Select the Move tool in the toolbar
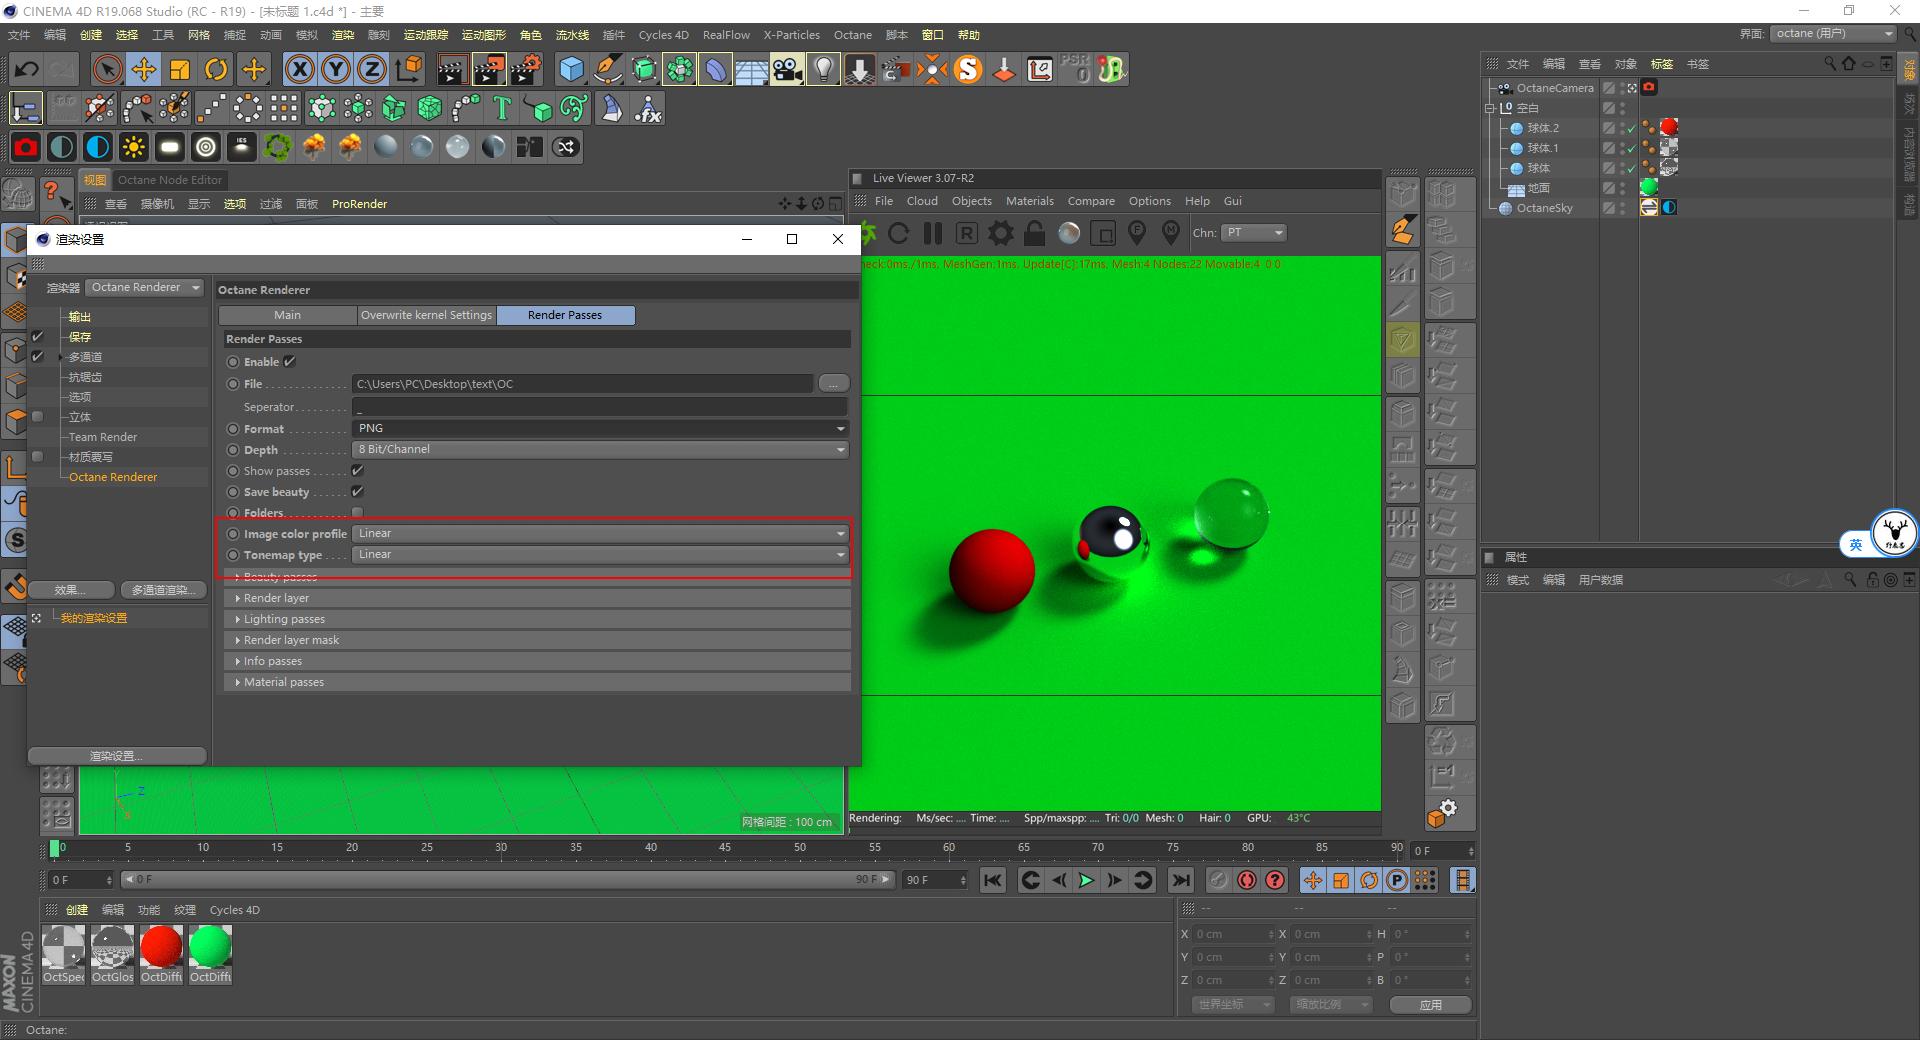The image size is (1920, 1040). click(x=143, y=69)
